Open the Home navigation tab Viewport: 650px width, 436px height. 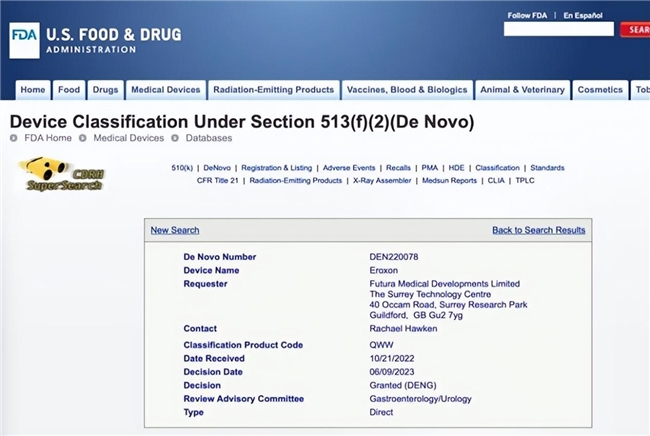pyautogui.click(x=33, y=90)
